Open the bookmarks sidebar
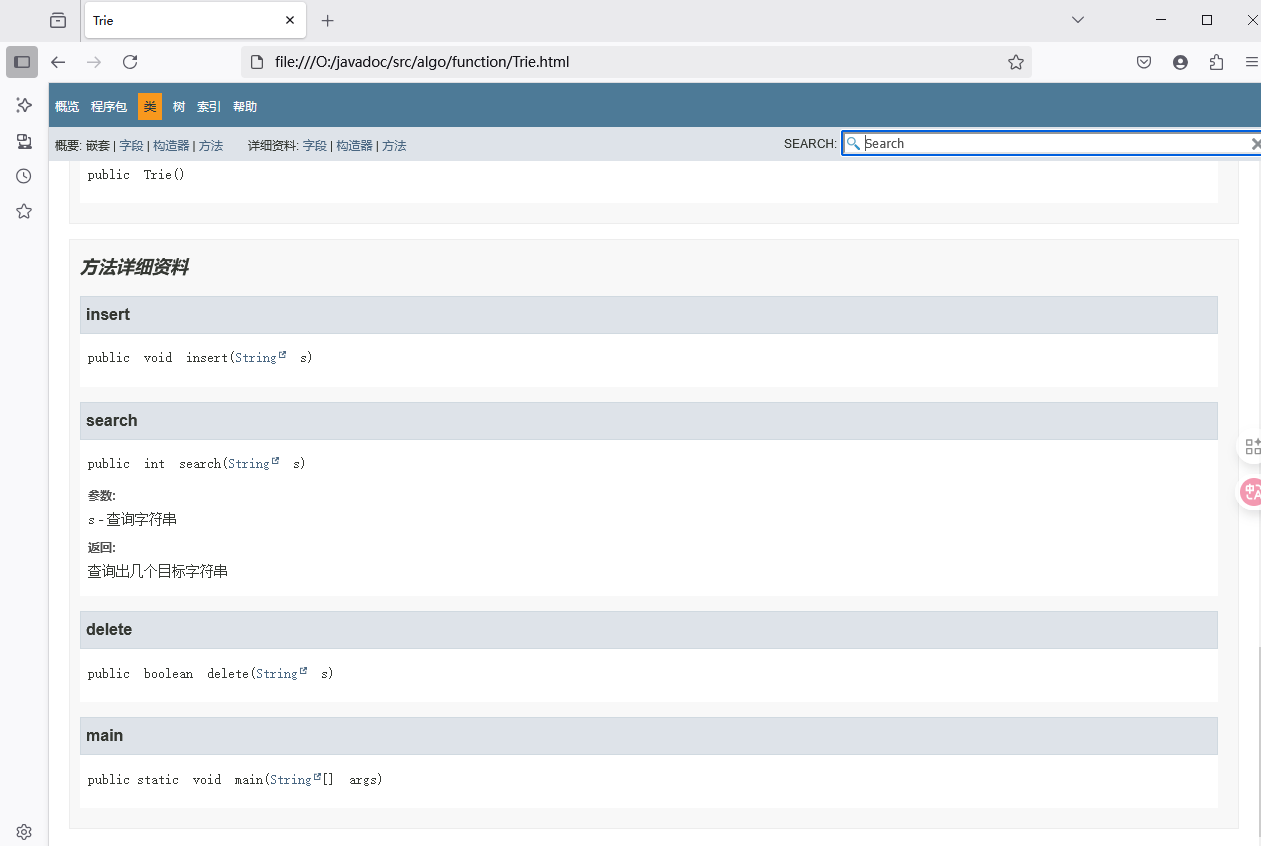1261x846 pixels. point(23,211)
